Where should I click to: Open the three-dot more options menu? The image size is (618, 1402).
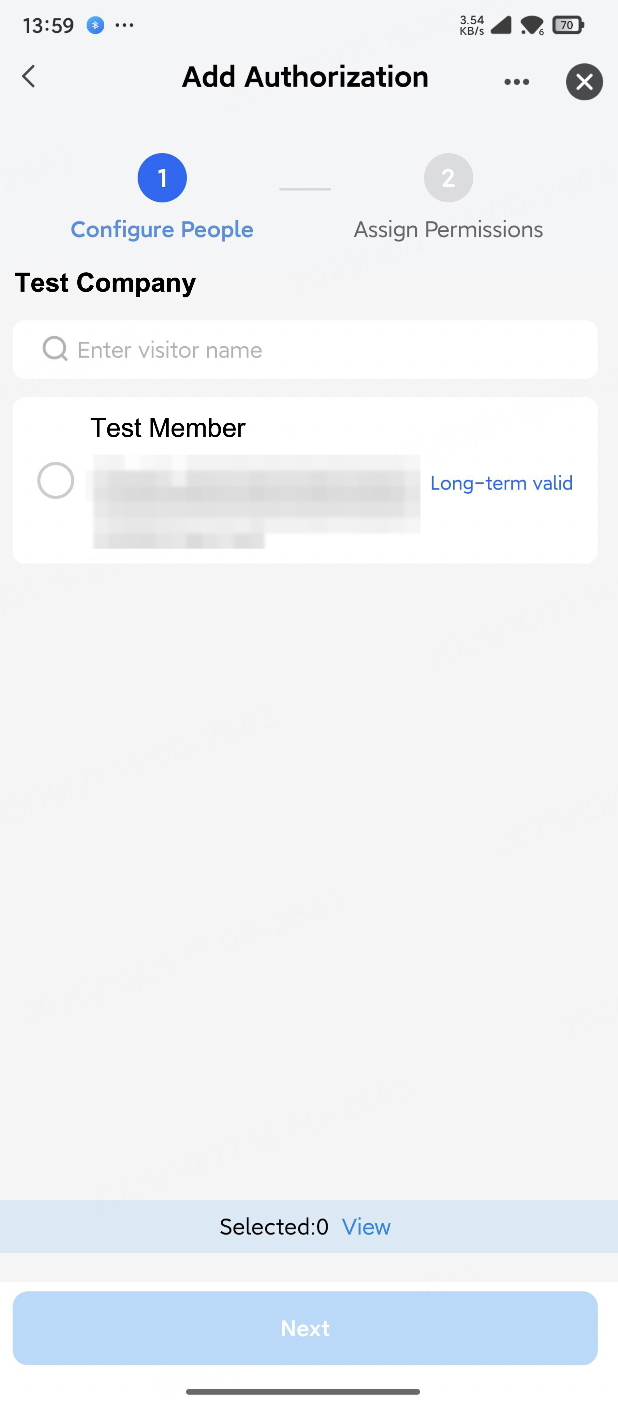coord(517,82)
